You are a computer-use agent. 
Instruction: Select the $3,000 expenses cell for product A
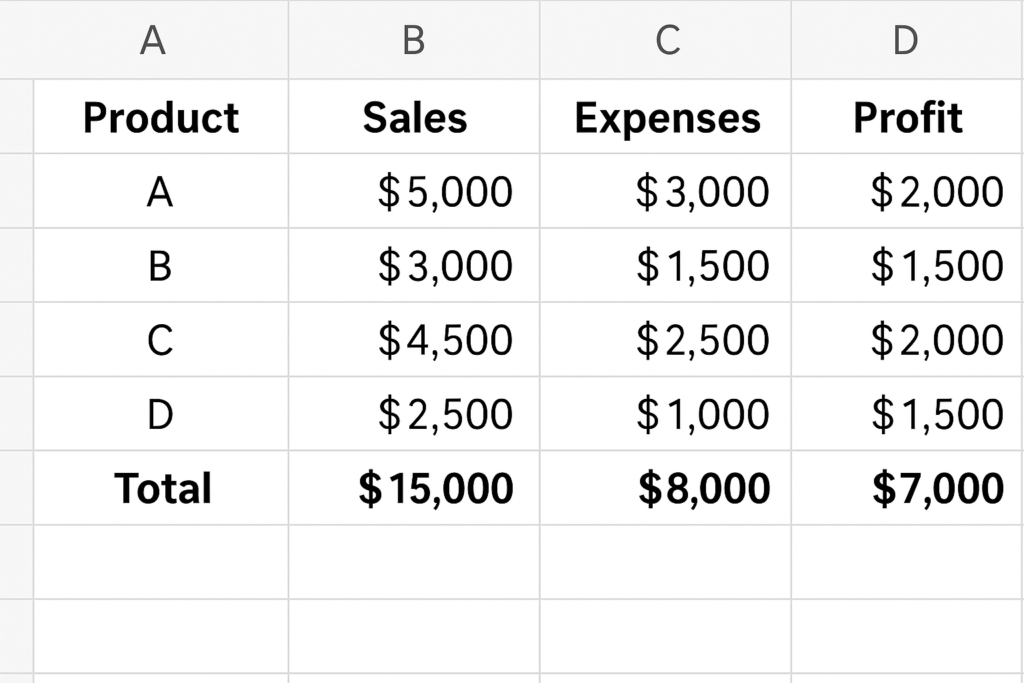point(665,191)
